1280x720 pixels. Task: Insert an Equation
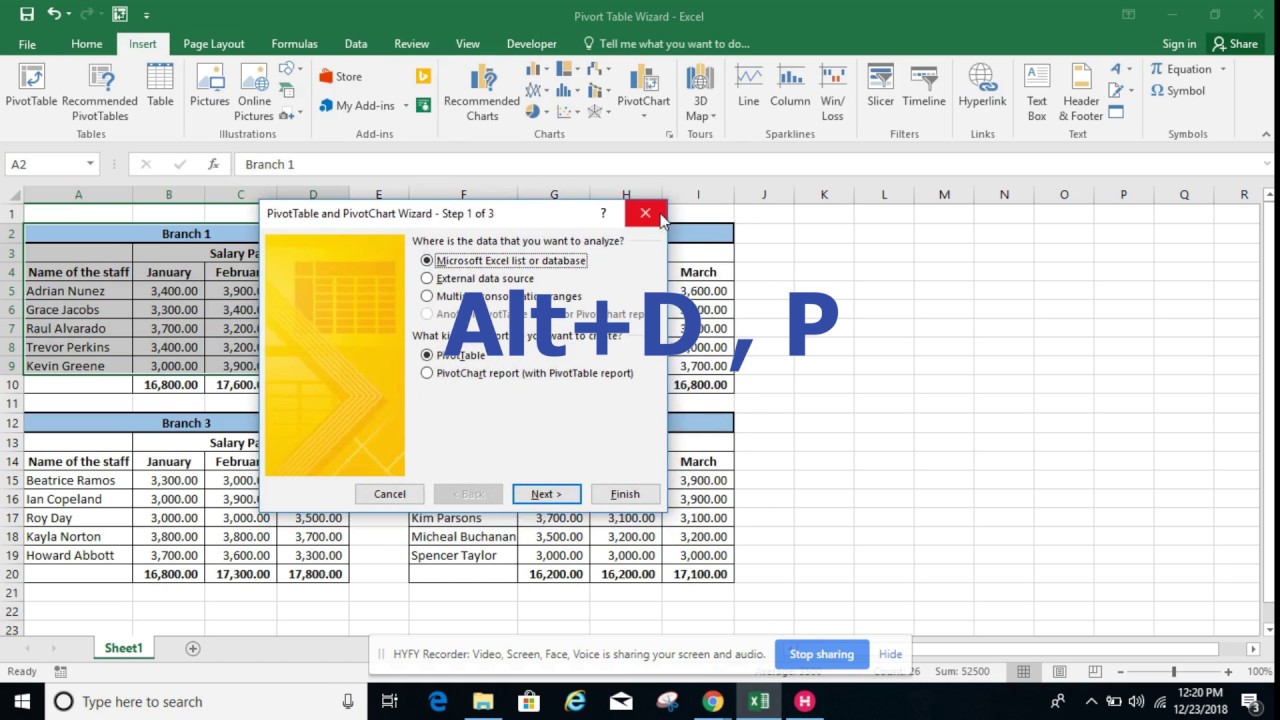tap(1180, 69)
